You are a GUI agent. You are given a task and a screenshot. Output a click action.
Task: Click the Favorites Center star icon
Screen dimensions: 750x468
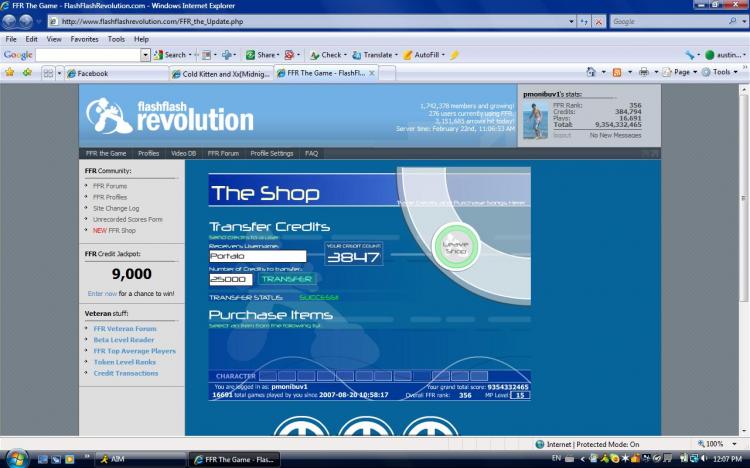click(10, 73)
